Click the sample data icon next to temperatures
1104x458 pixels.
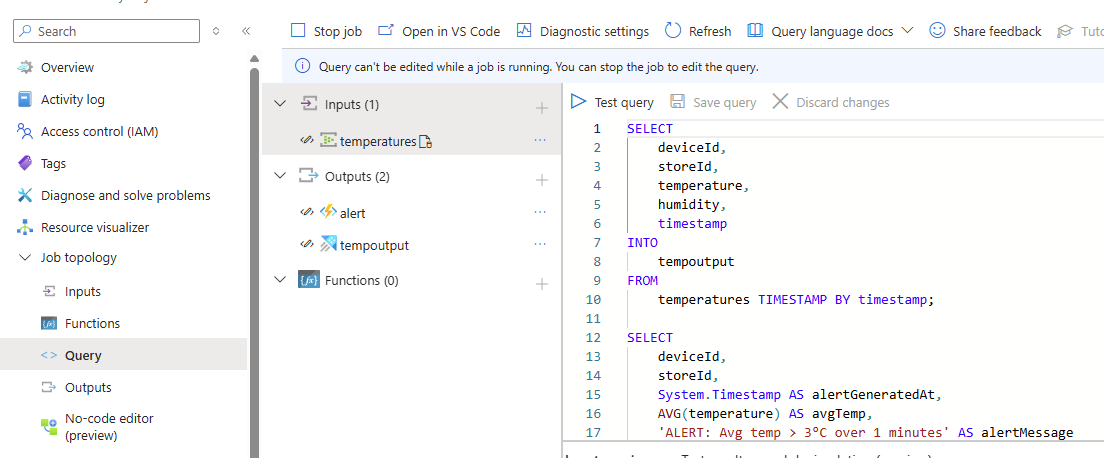click(425, 142)
